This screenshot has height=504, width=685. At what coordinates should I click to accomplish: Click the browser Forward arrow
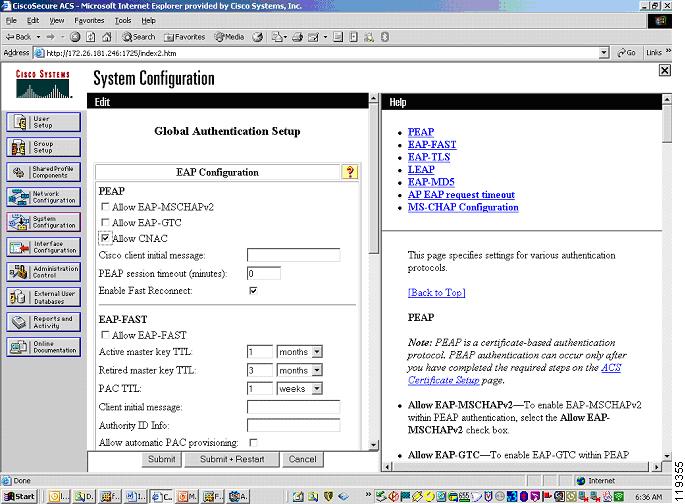(x=51, y=37)
